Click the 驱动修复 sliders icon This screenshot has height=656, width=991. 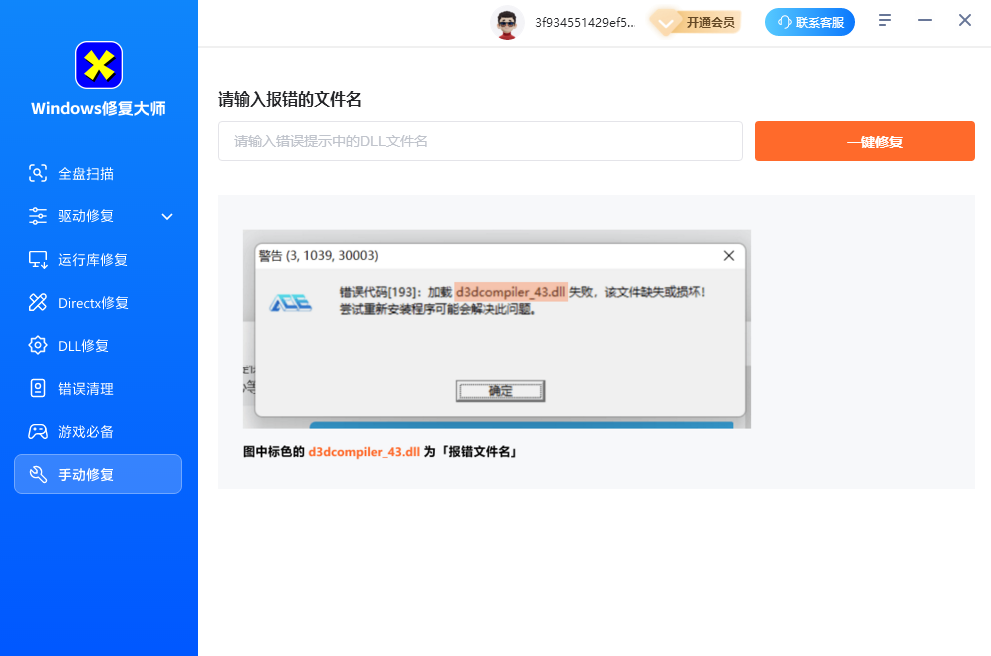pos(38,216)
